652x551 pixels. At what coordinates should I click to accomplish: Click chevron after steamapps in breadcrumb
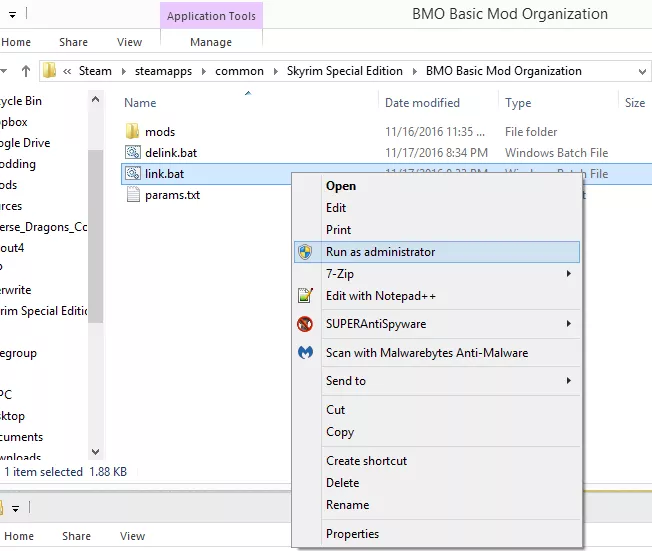[204, 72]
